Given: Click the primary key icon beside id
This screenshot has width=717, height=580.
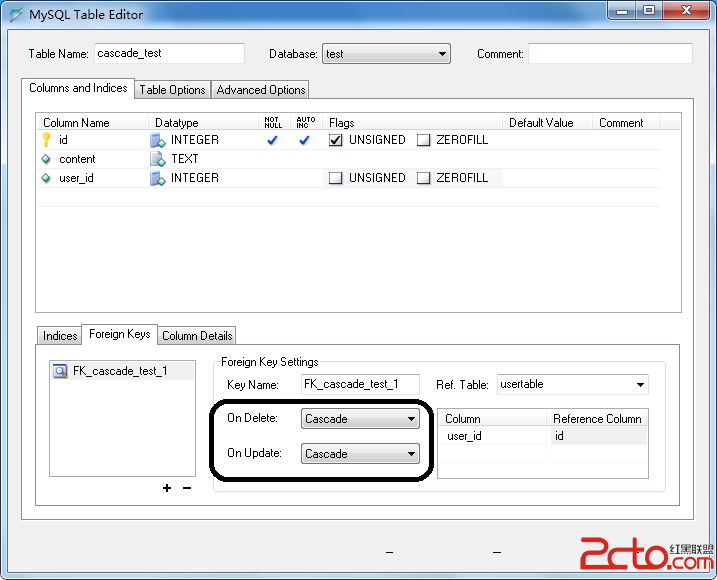Looking at the screenshot, I should (x=46, y=140).
